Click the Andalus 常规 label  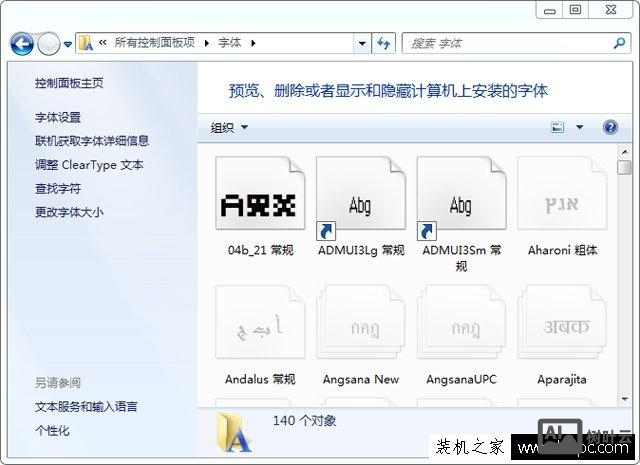point(260,379)
